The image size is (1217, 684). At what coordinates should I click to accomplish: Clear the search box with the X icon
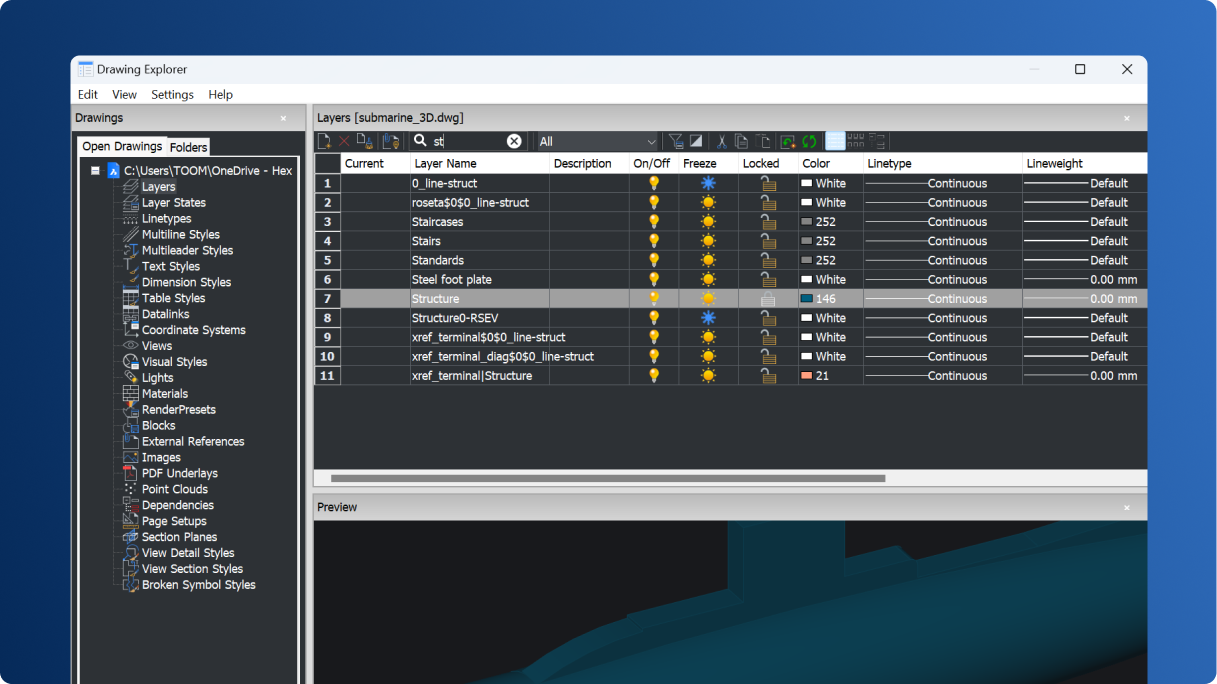pos(514,141)
